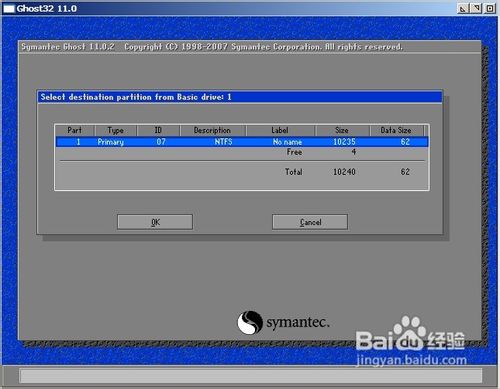
Task: Click the Free space row
Action: (x=242, y=152)
